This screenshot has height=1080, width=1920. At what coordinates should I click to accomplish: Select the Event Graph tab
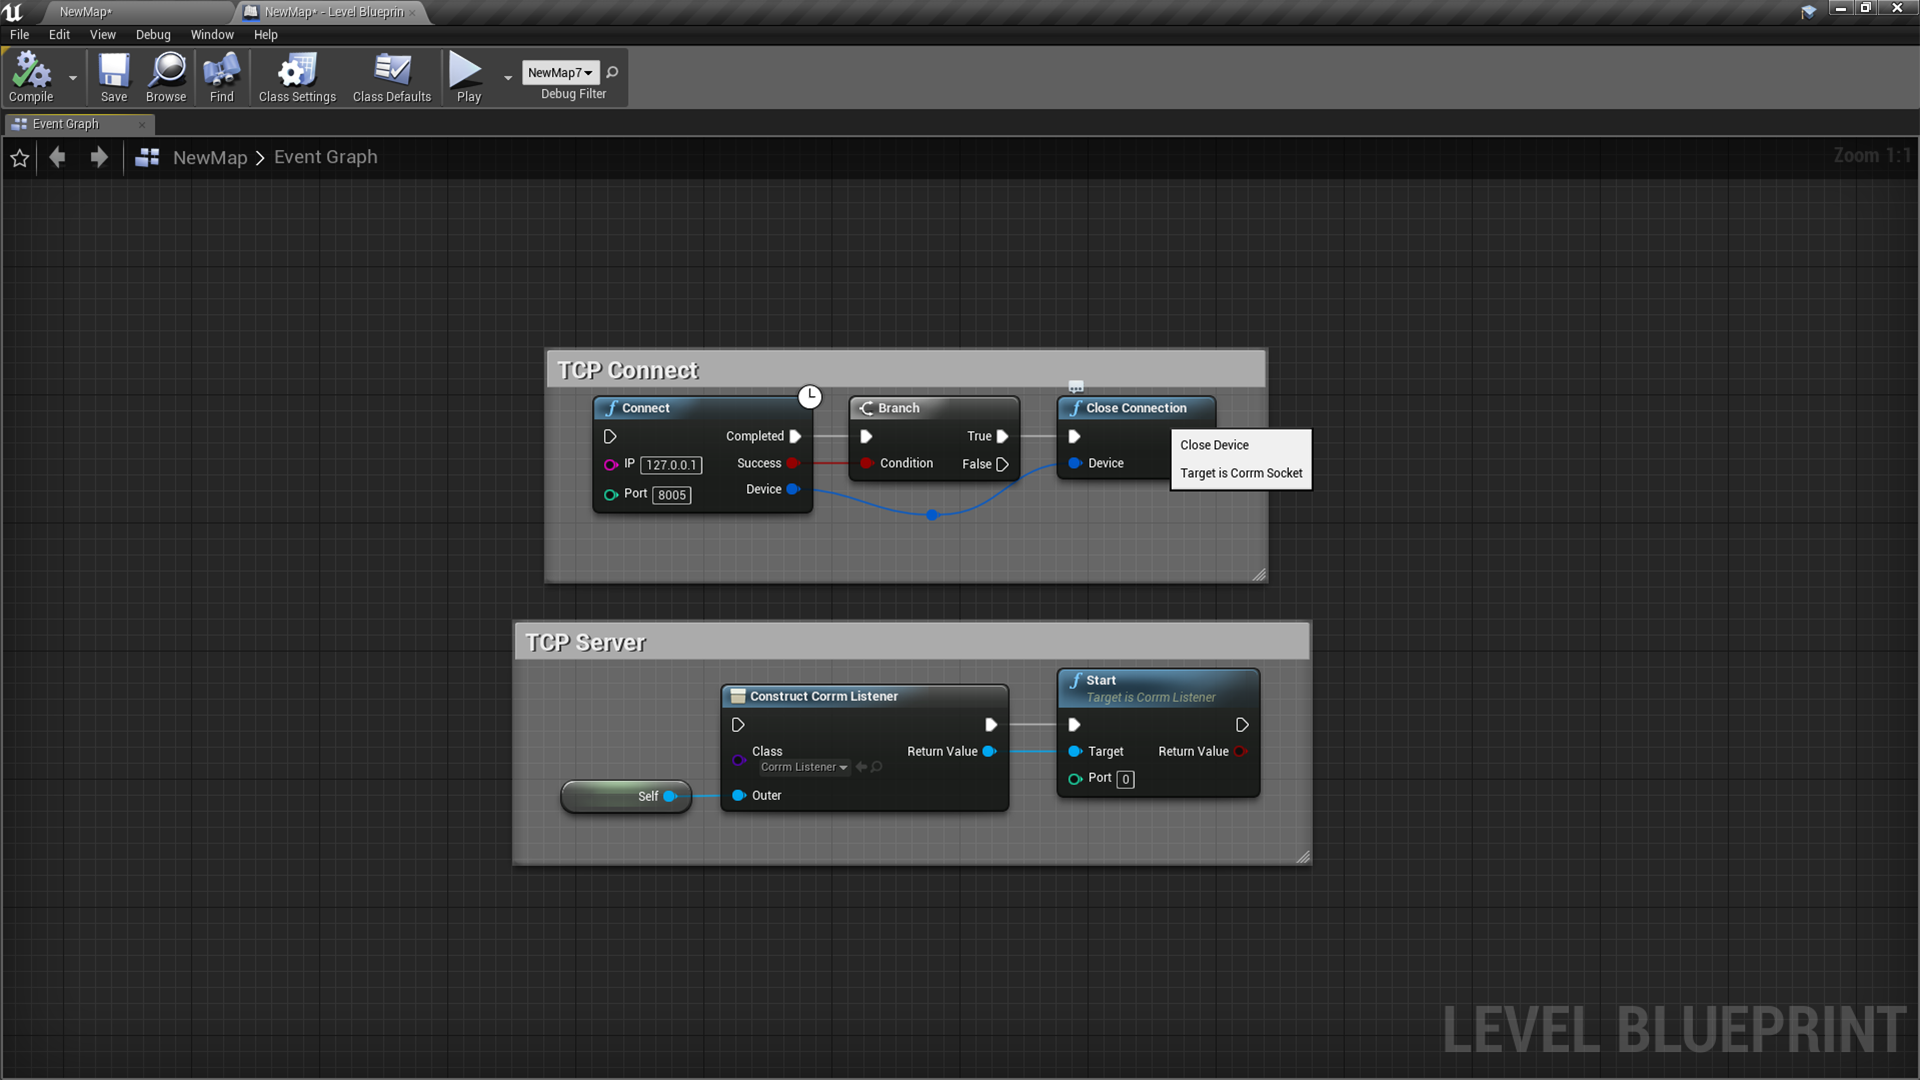click(66, 124)
